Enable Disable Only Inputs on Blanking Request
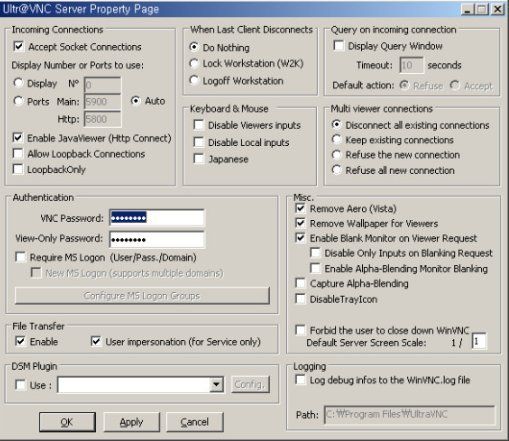The height and width of the screenshot is (441, 509). tap(315, 252)
